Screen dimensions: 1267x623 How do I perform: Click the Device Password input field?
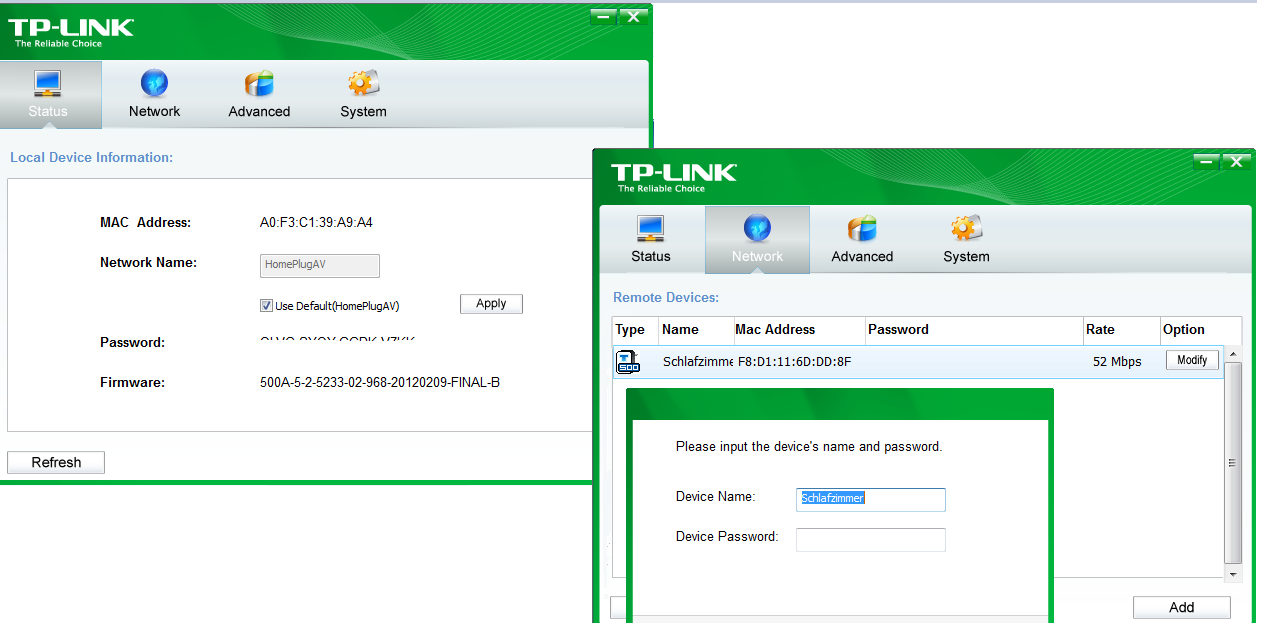[870, 539]
